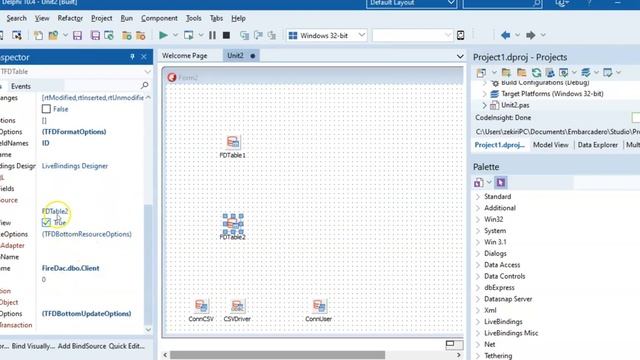
Task: Click the IDE search field at top
Action: (x=503, y=3)
